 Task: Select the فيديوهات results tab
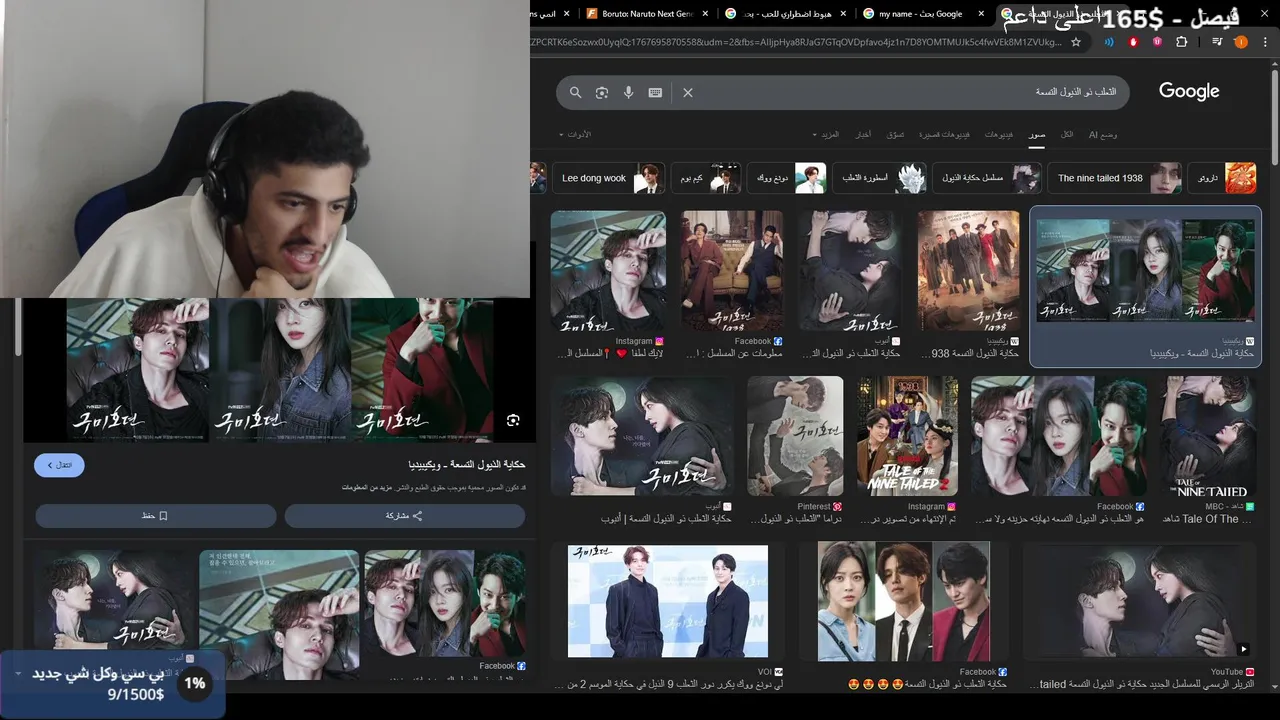[998, 134]
